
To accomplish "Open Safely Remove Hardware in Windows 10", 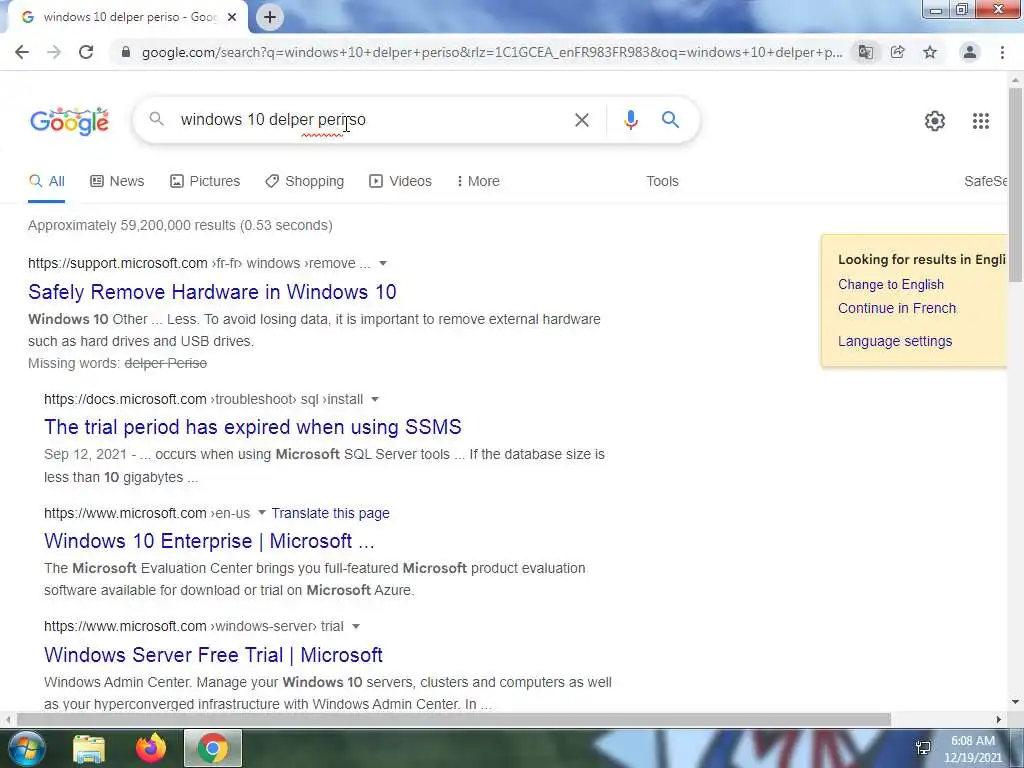I will tap(212, 292).
